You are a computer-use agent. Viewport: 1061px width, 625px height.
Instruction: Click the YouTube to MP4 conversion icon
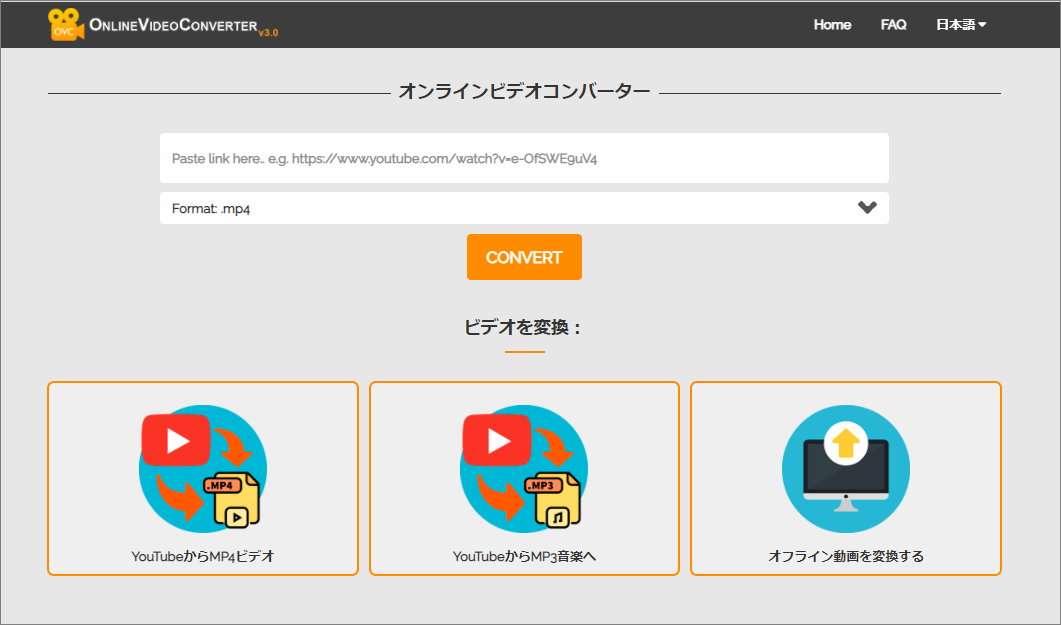click(203, 468)
